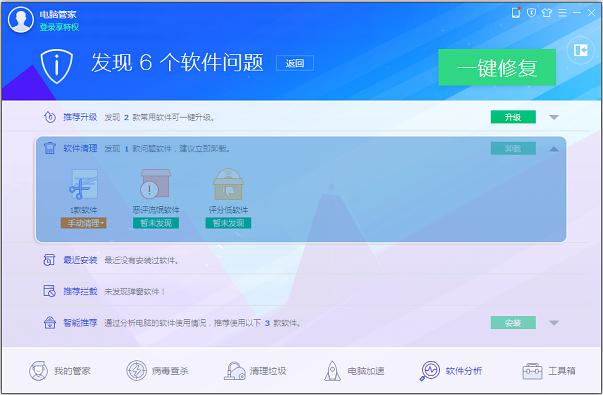Click the side panel toggle round icon
Viewport: 603px width, 395px height.
tap(580, 50)
